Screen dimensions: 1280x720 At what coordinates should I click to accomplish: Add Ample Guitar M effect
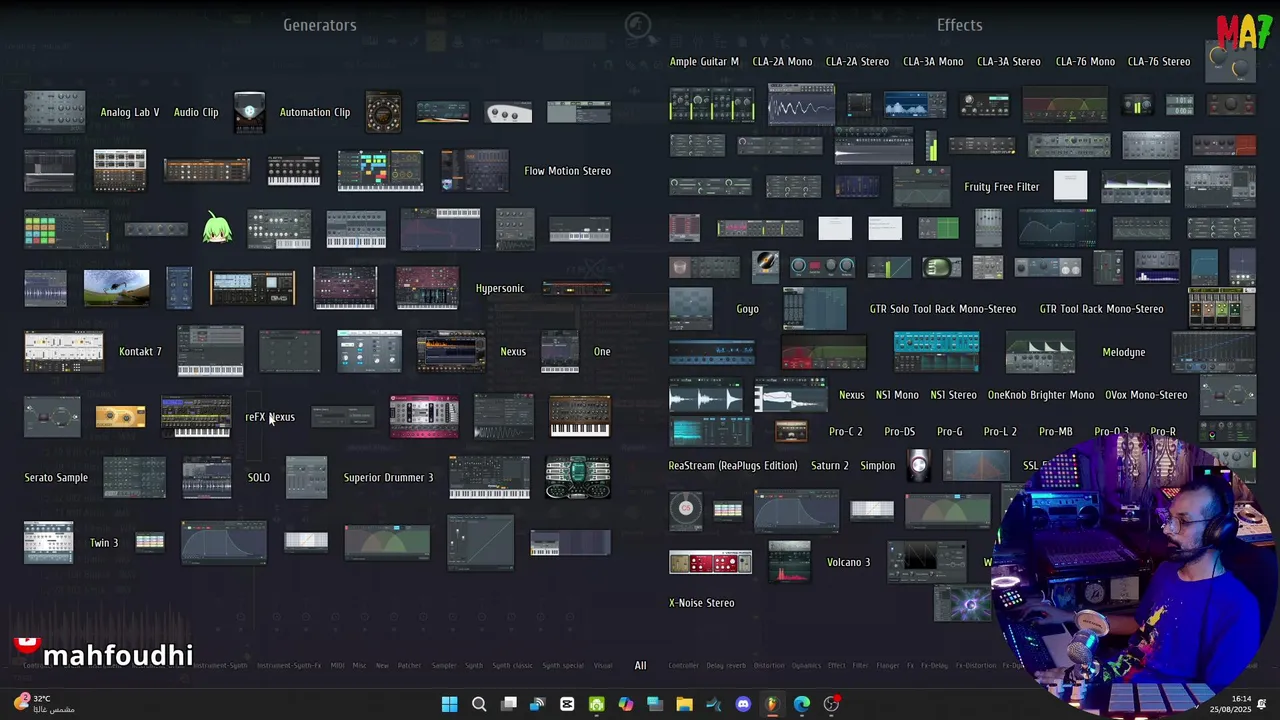[x=704, y=61]
